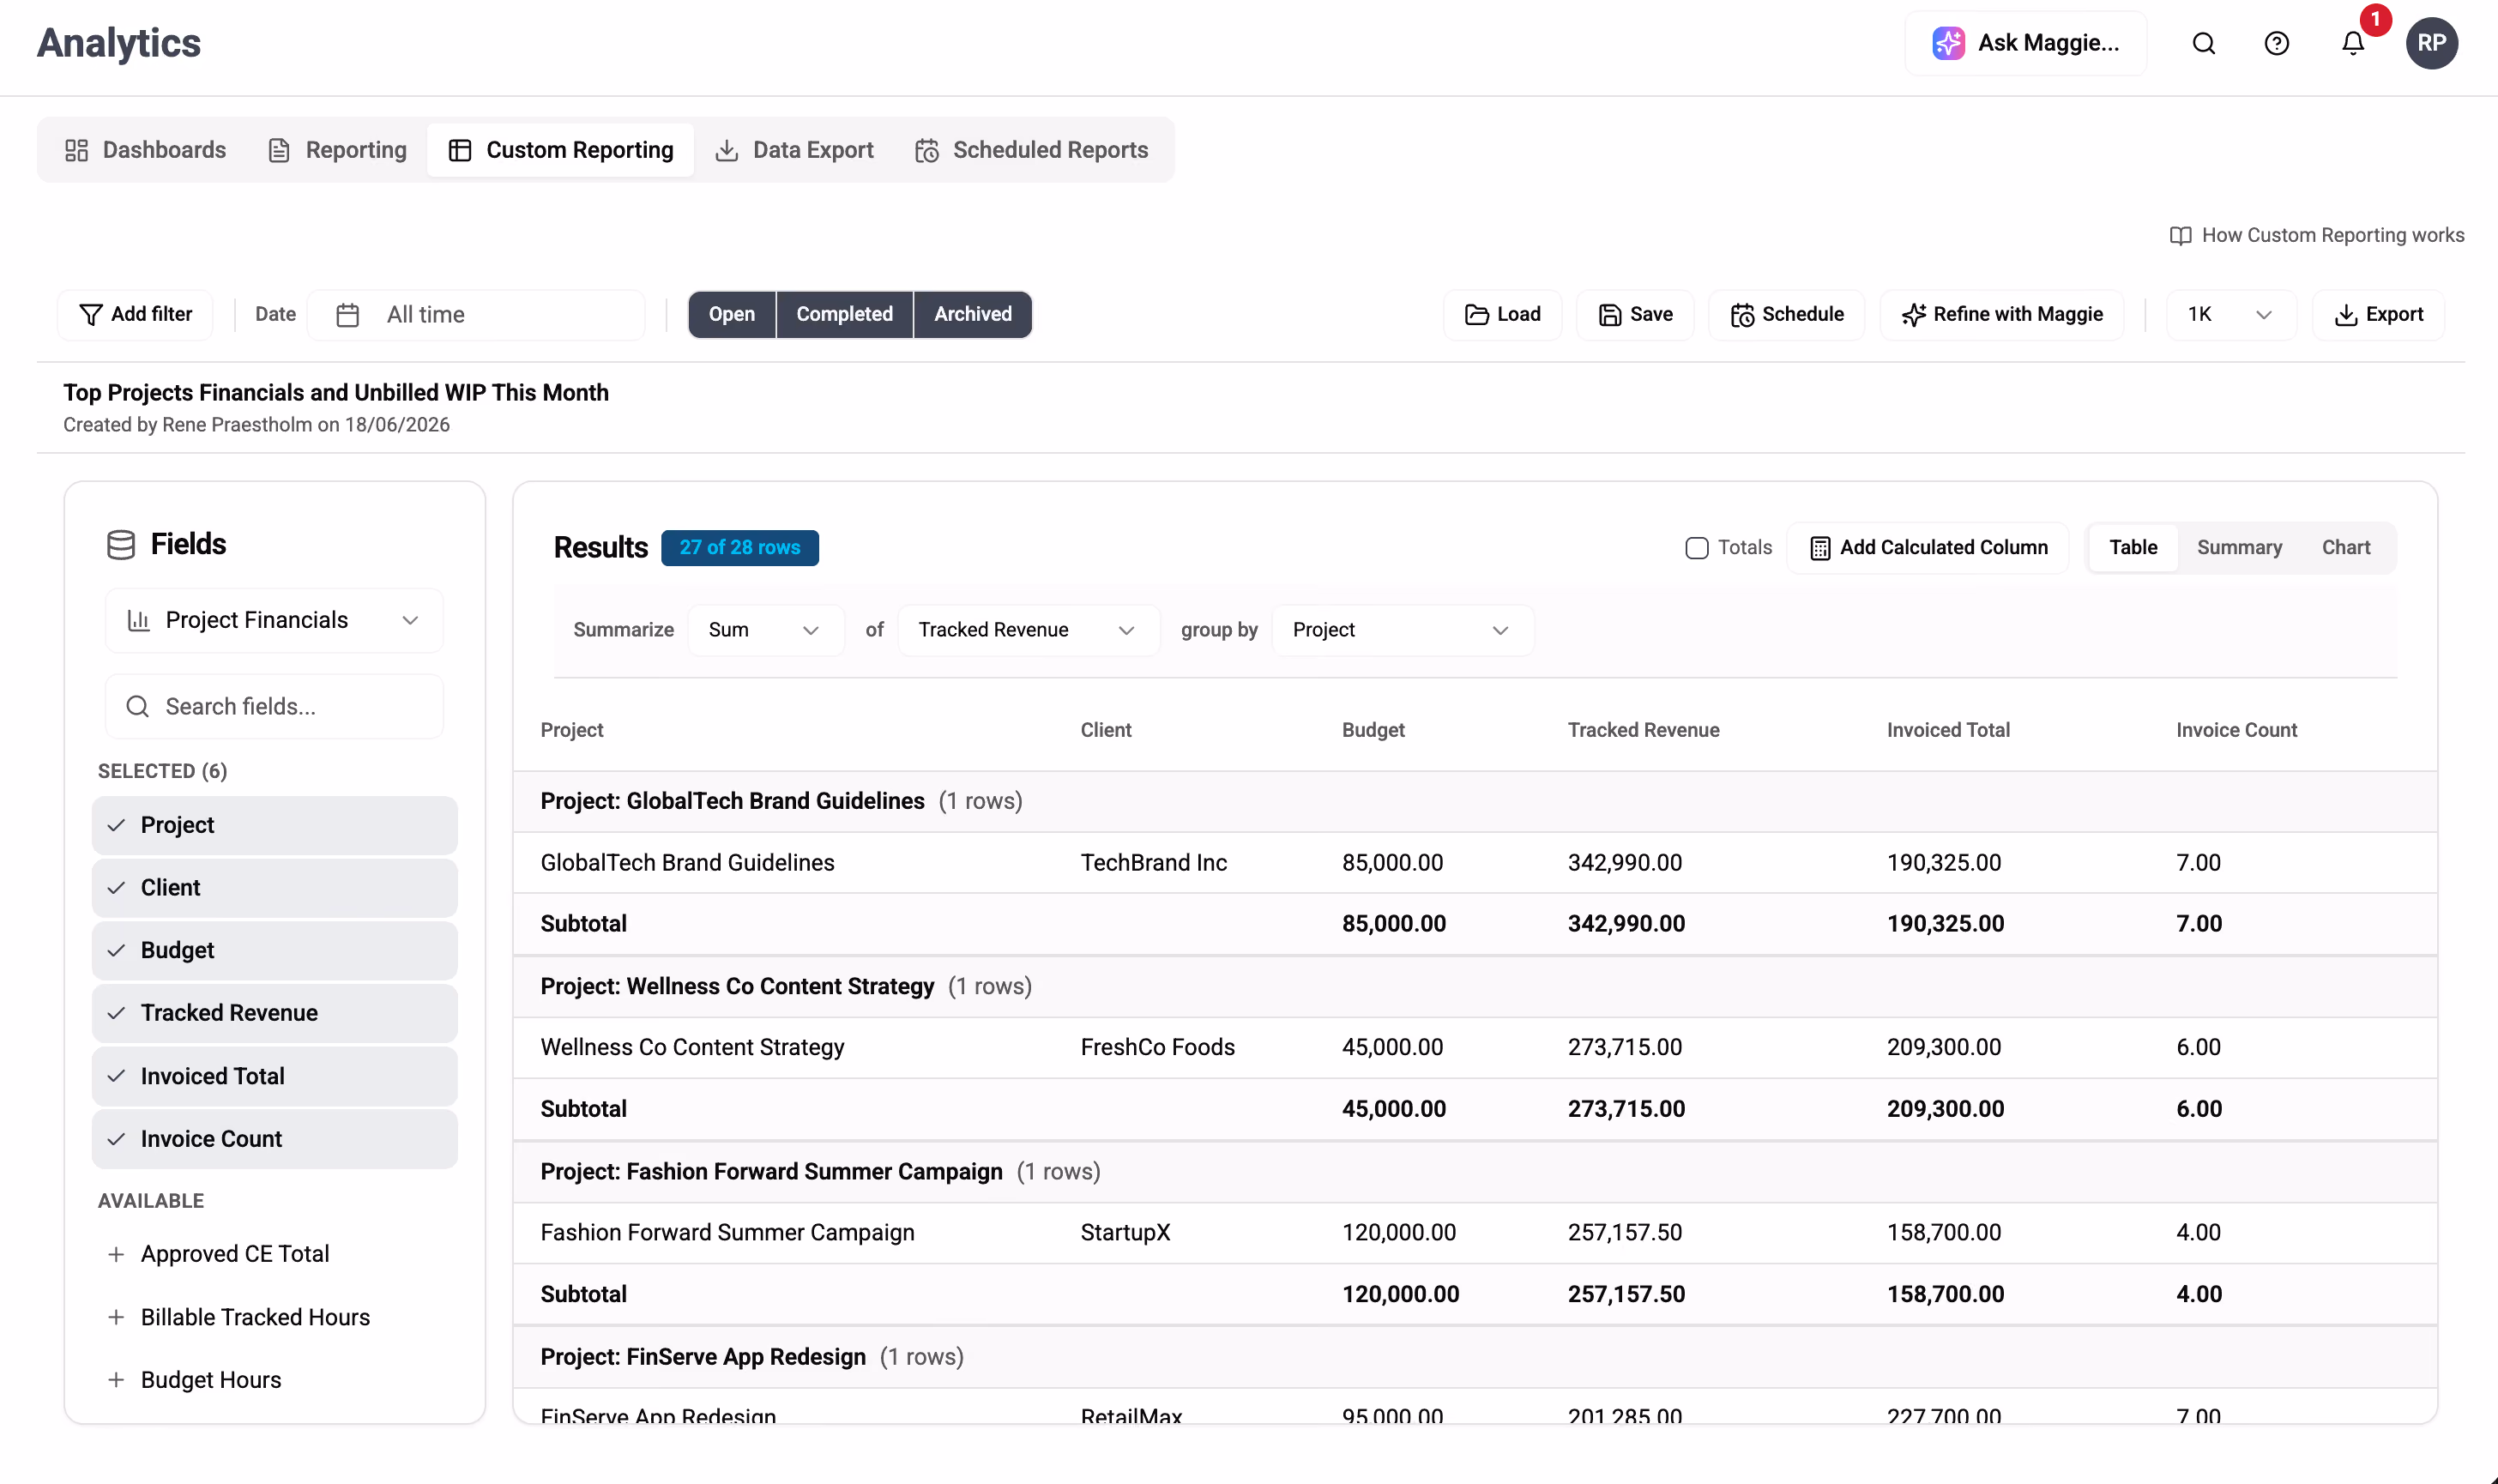Focus the Search fields input
Screen dimensions: 2498x1484
click(274, 707)
